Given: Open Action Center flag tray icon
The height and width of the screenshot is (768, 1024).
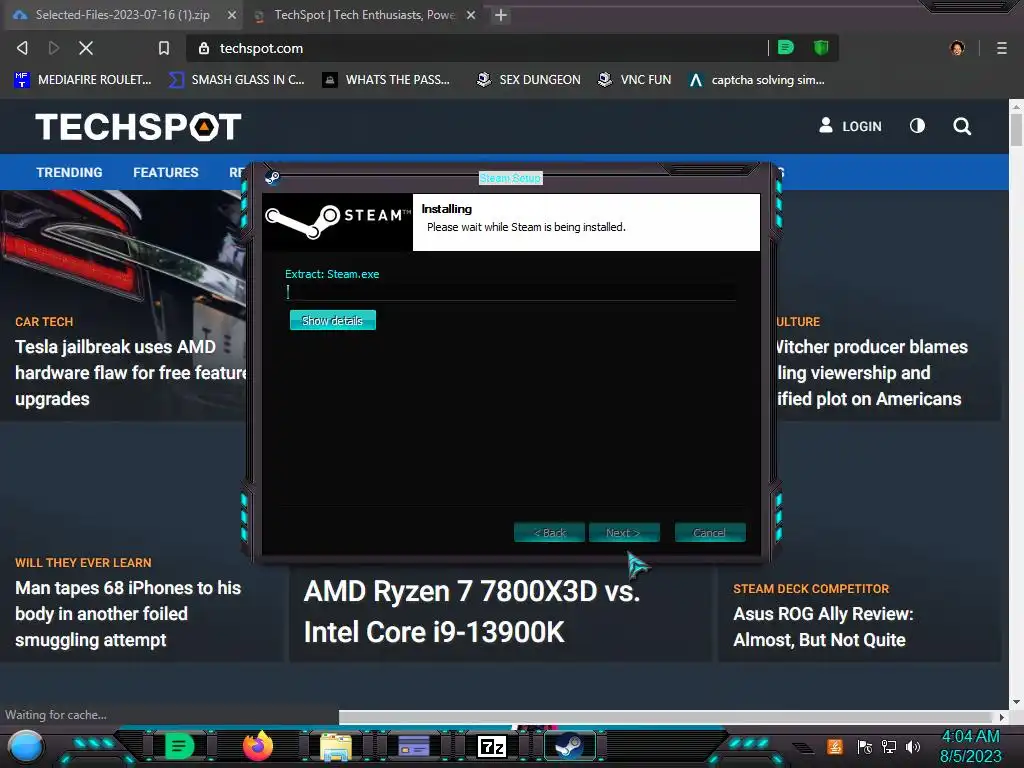Looking at the screenshot, I should pyautogui.click(x=865, y=746).
